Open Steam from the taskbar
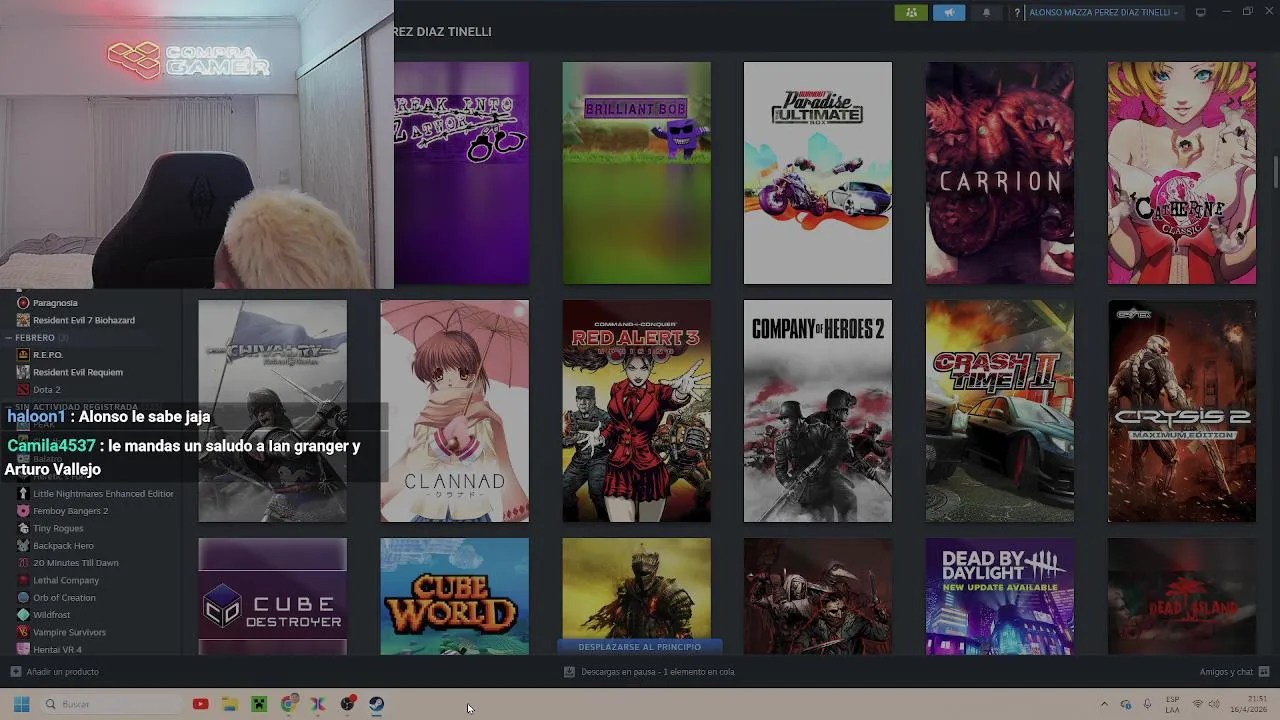Image resolution: width=1280 pixels, height=720 pixels. 376,704
